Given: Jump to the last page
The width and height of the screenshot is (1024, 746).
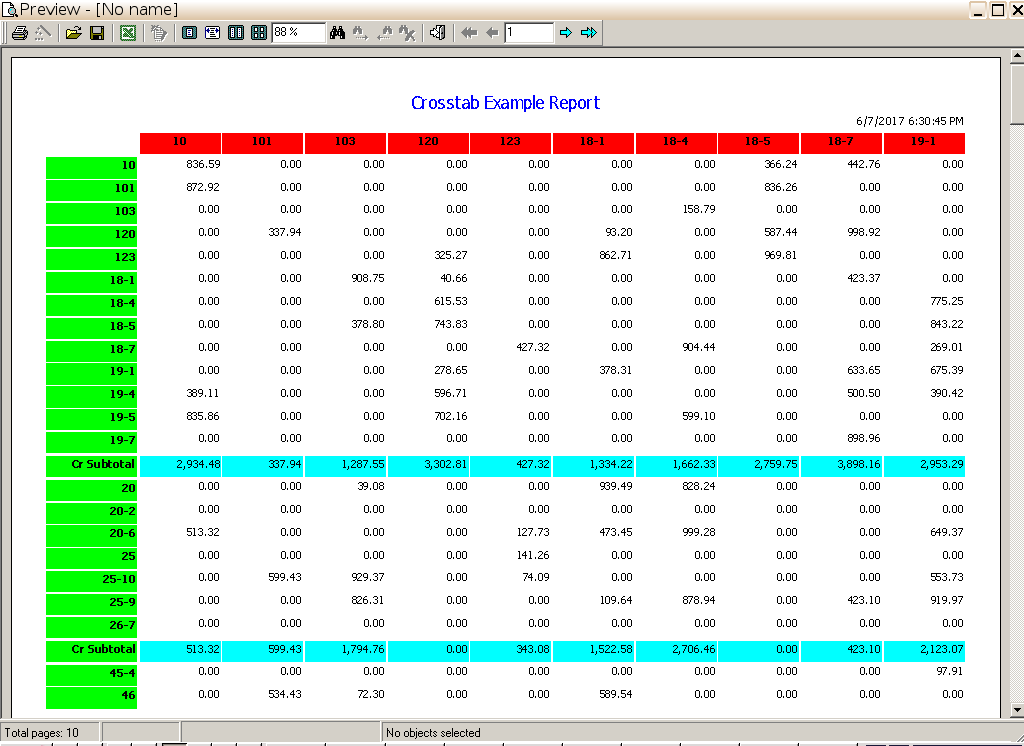Looking at the screenshot, I should 589,33.
